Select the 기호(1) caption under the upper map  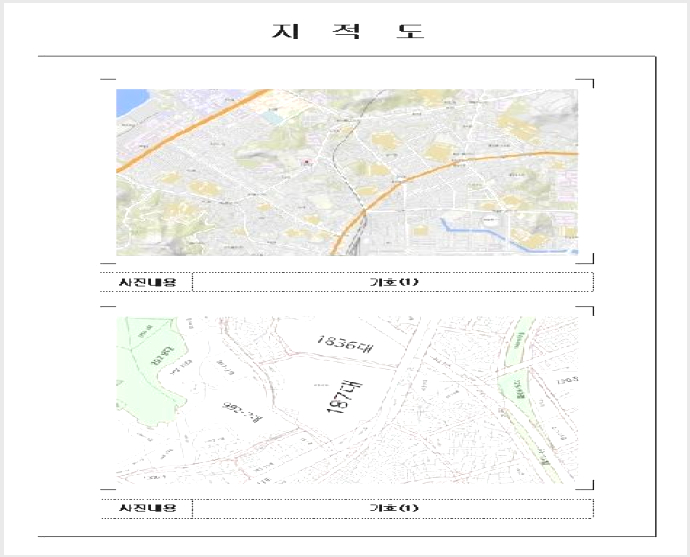393,282
